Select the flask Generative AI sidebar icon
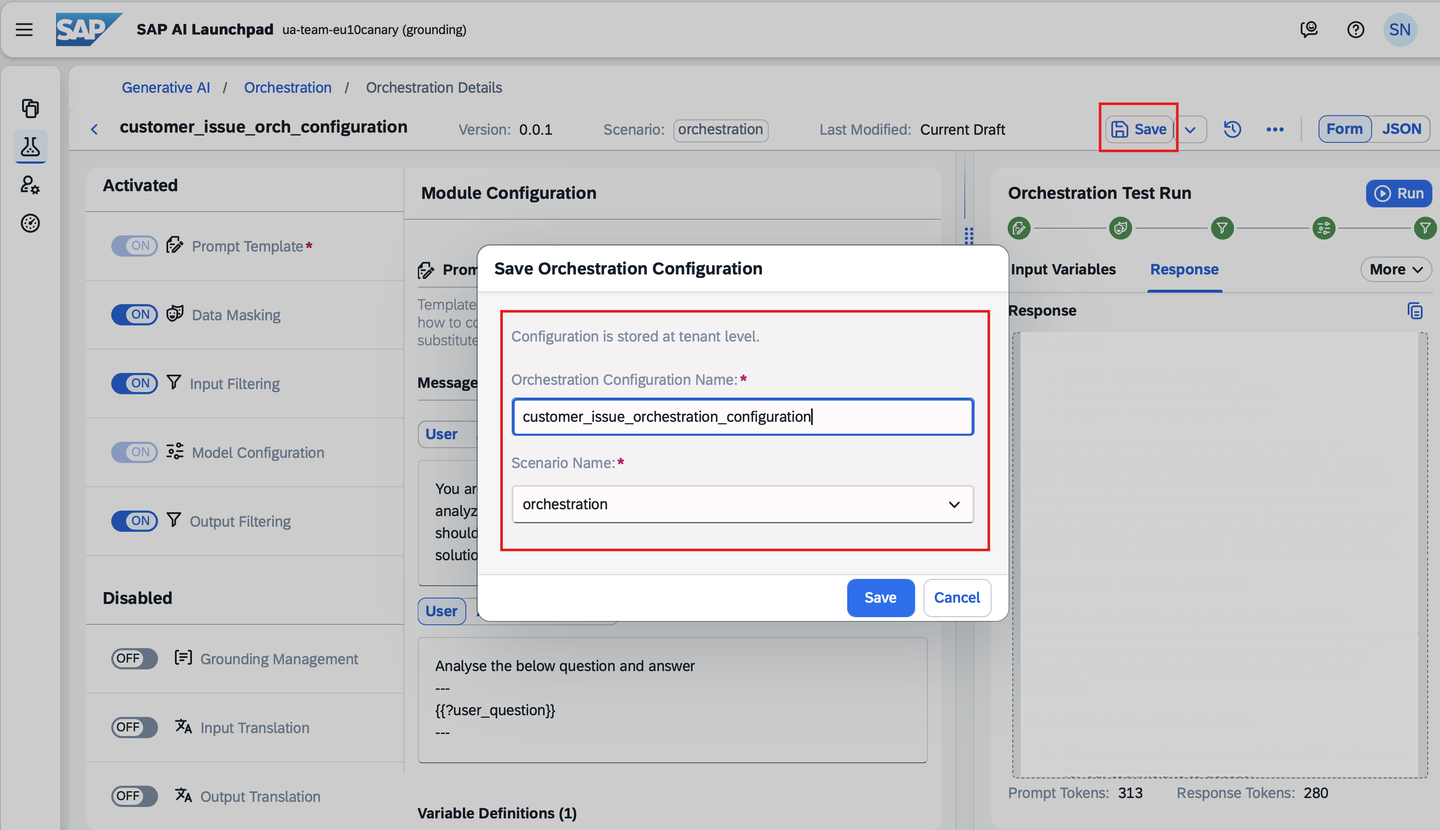Screen dimensions: 1440x830 coord(31,147)
